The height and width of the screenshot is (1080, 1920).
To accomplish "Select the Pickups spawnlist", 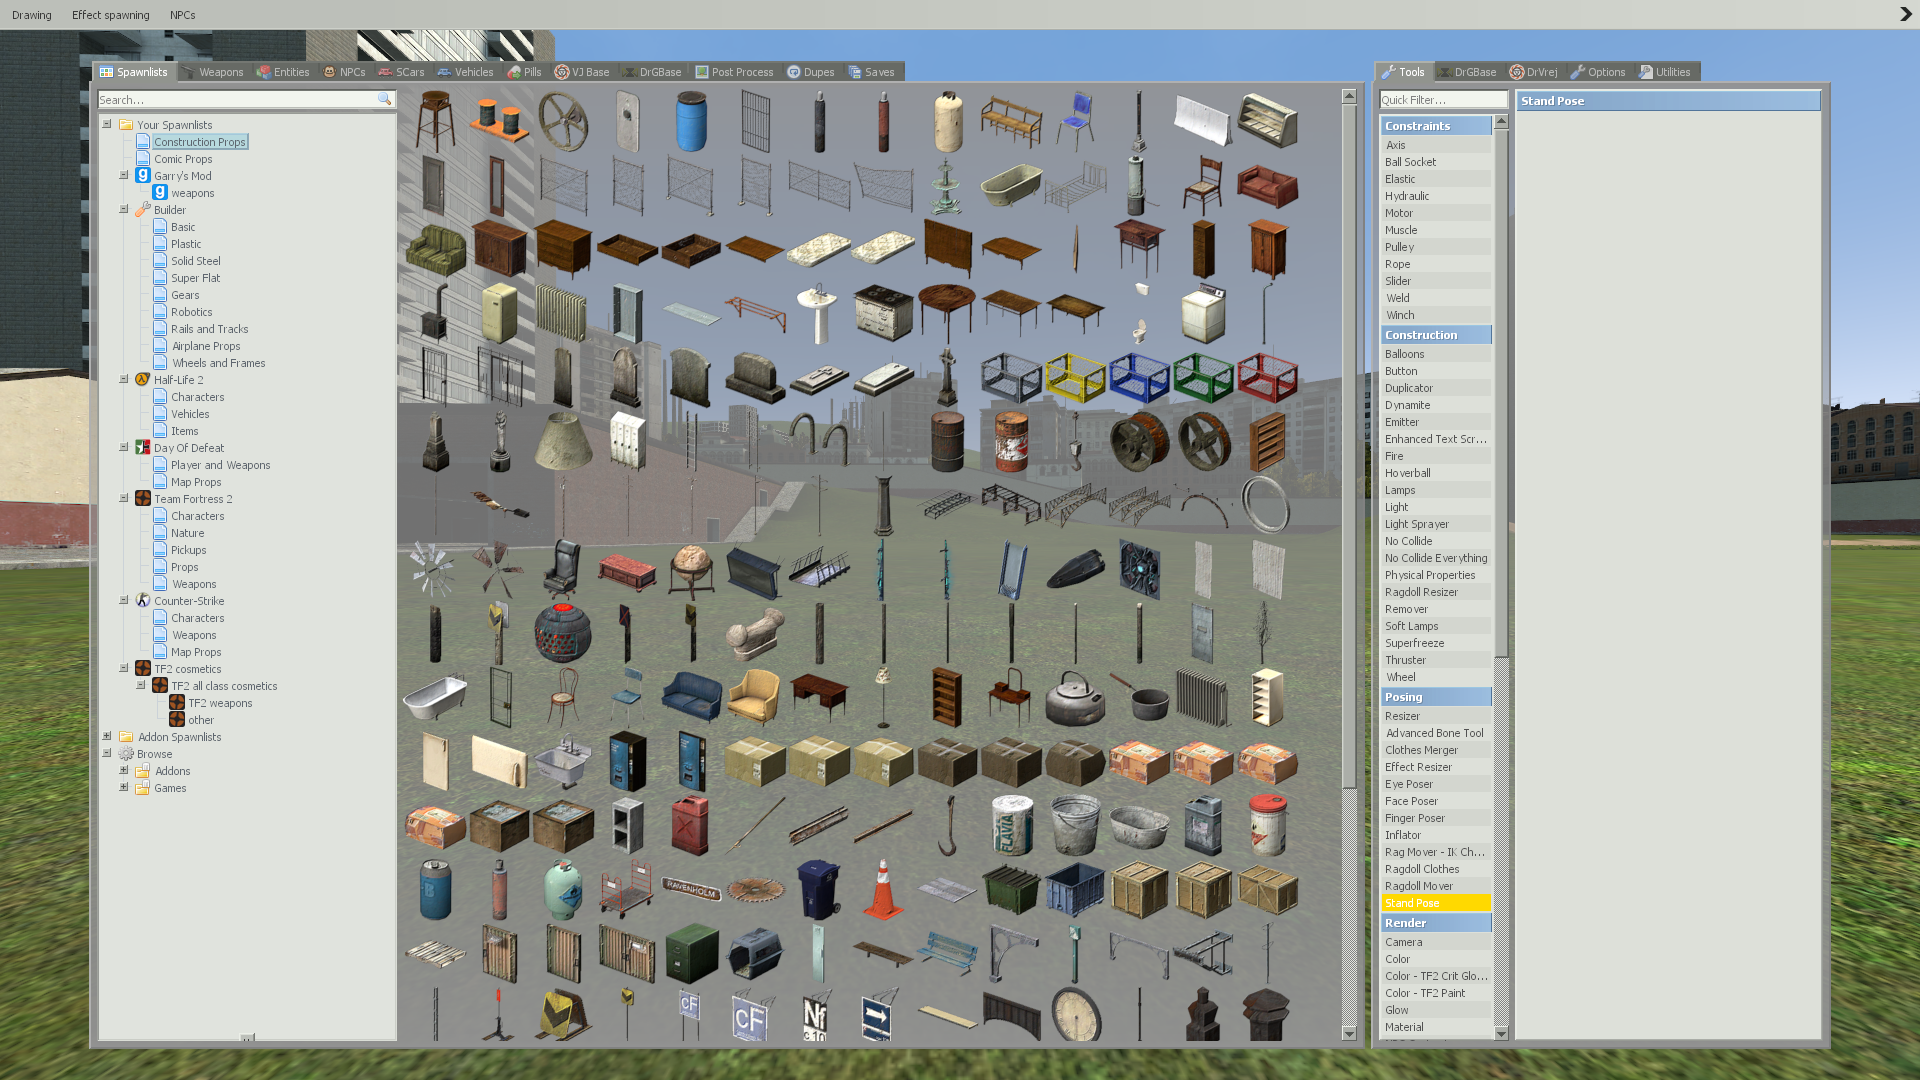I will [189, 550].
